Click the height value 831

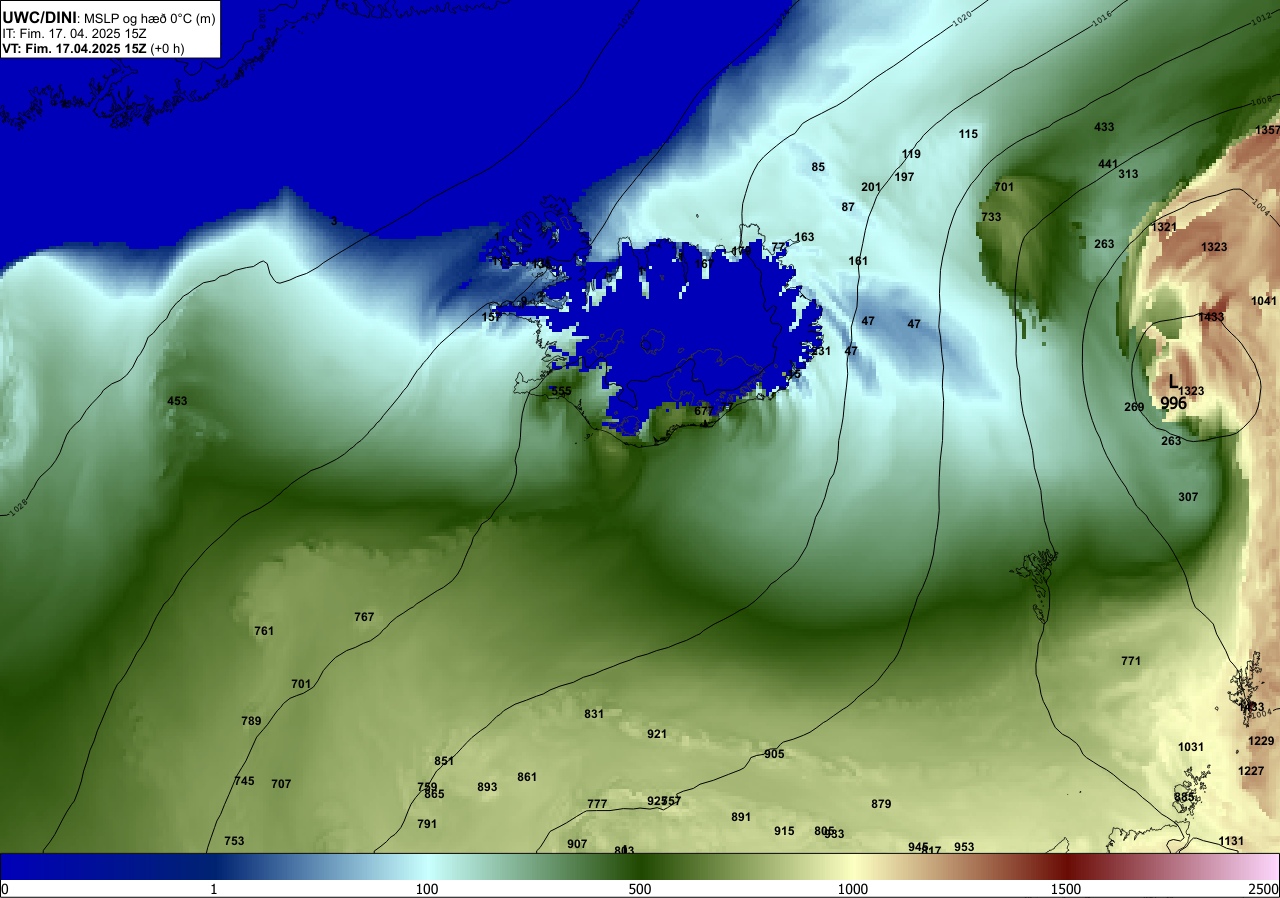(x=594, y=714)
